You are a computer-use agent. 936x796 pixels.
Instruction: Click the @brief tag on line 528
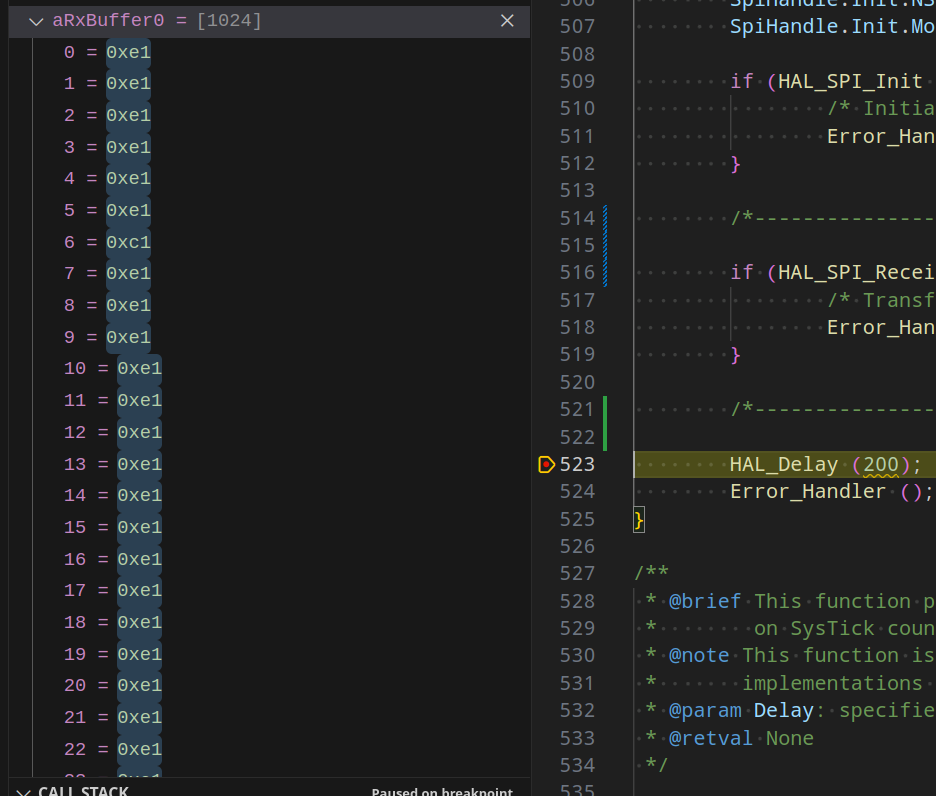point(705,601)
